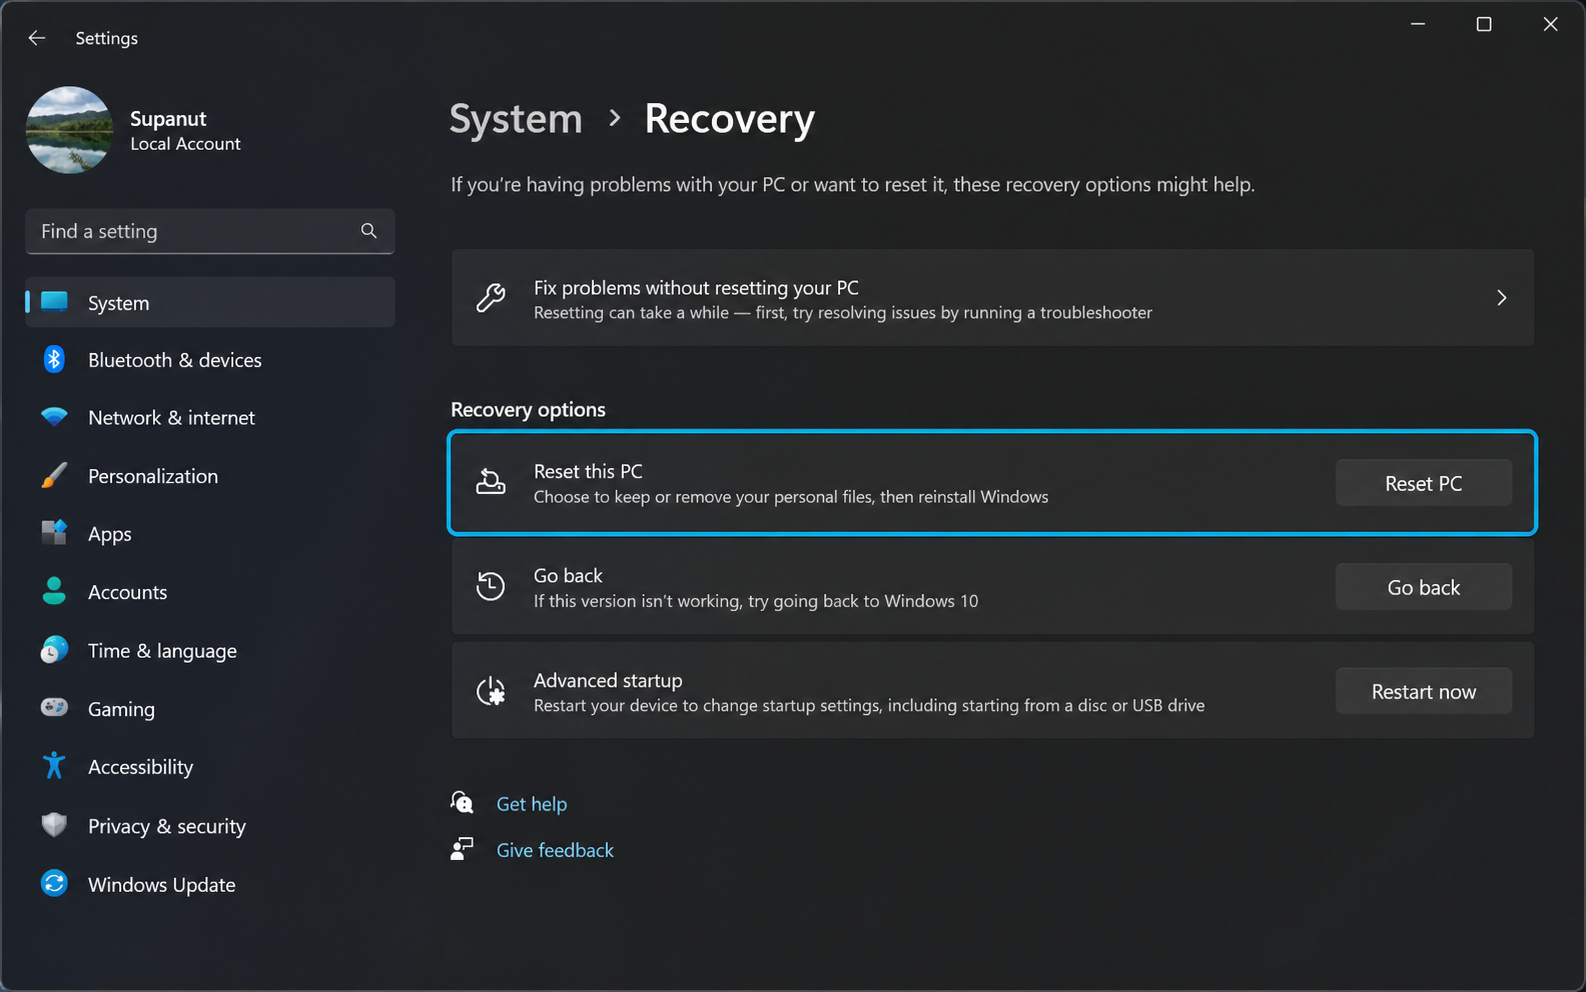Click the Supanut account name

point(168,119)
